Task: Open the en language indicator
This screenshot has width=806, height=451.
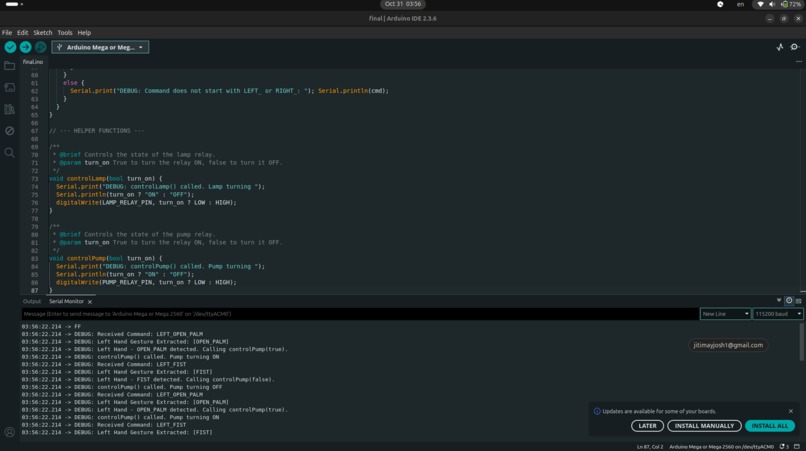Action: [740, 4]
